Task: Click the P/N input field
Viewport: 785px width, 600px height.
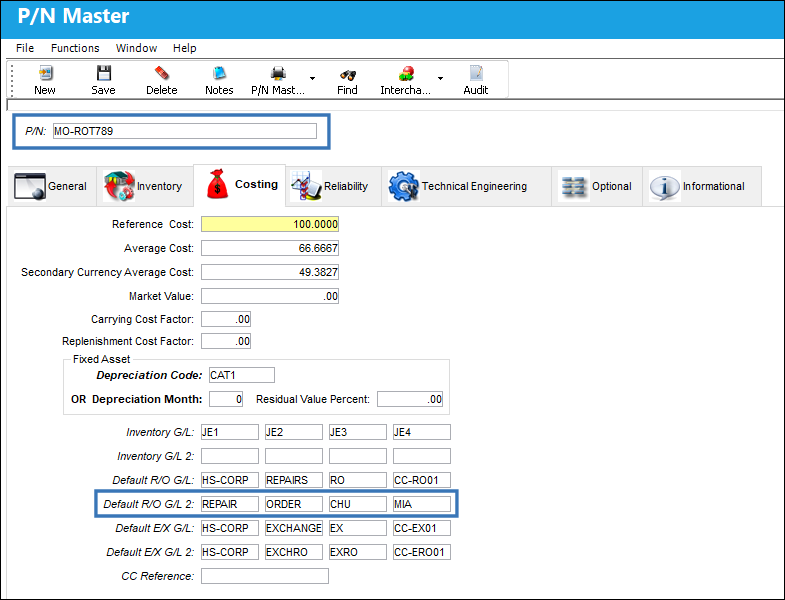Action: 185,131
